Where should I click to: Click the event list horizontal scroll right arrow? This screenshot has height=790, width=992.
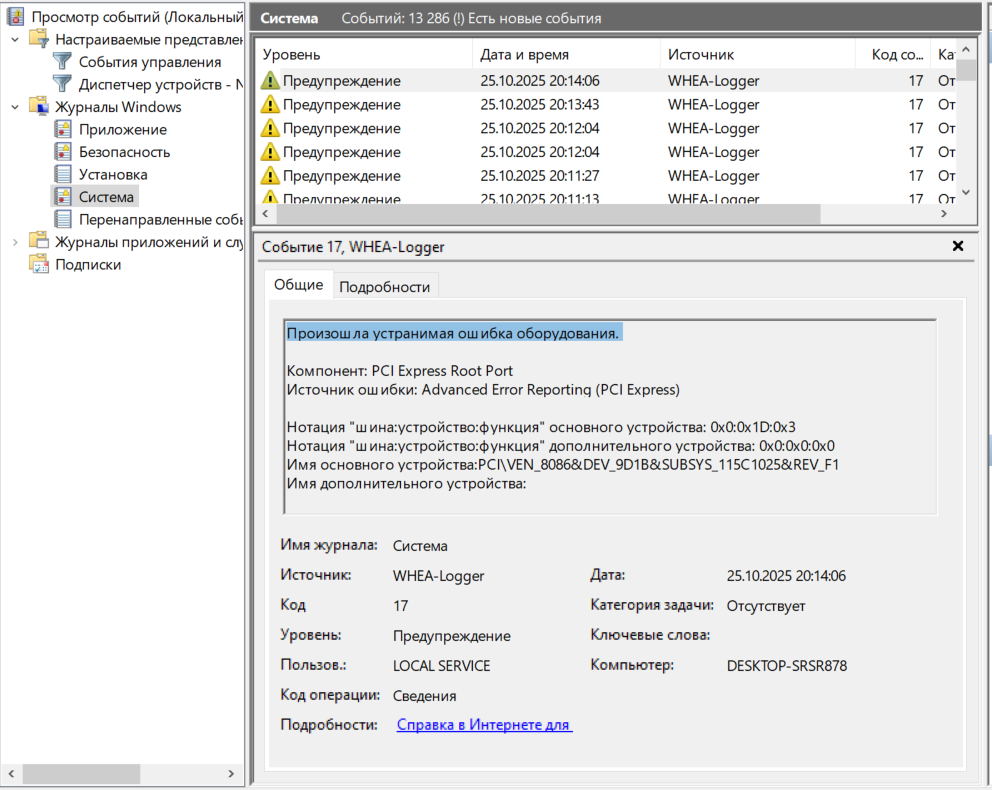pyautogui.click(x=944, y=214)
